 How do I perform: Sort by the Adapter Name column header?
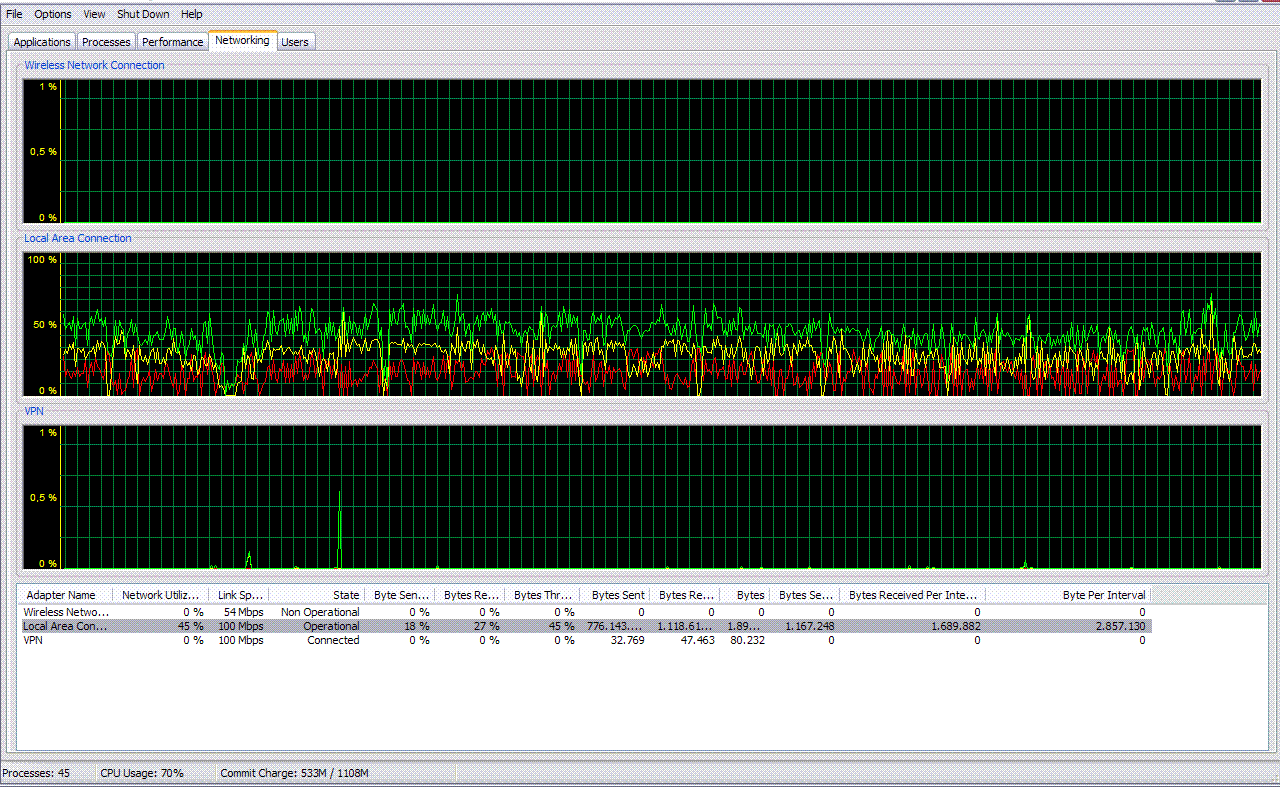point(65,595)
